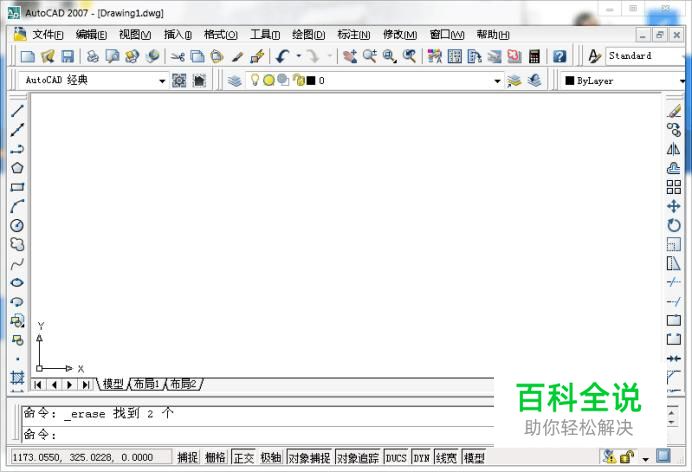Click the black layer color swatch
692x472 pixels.
point(311,80)
